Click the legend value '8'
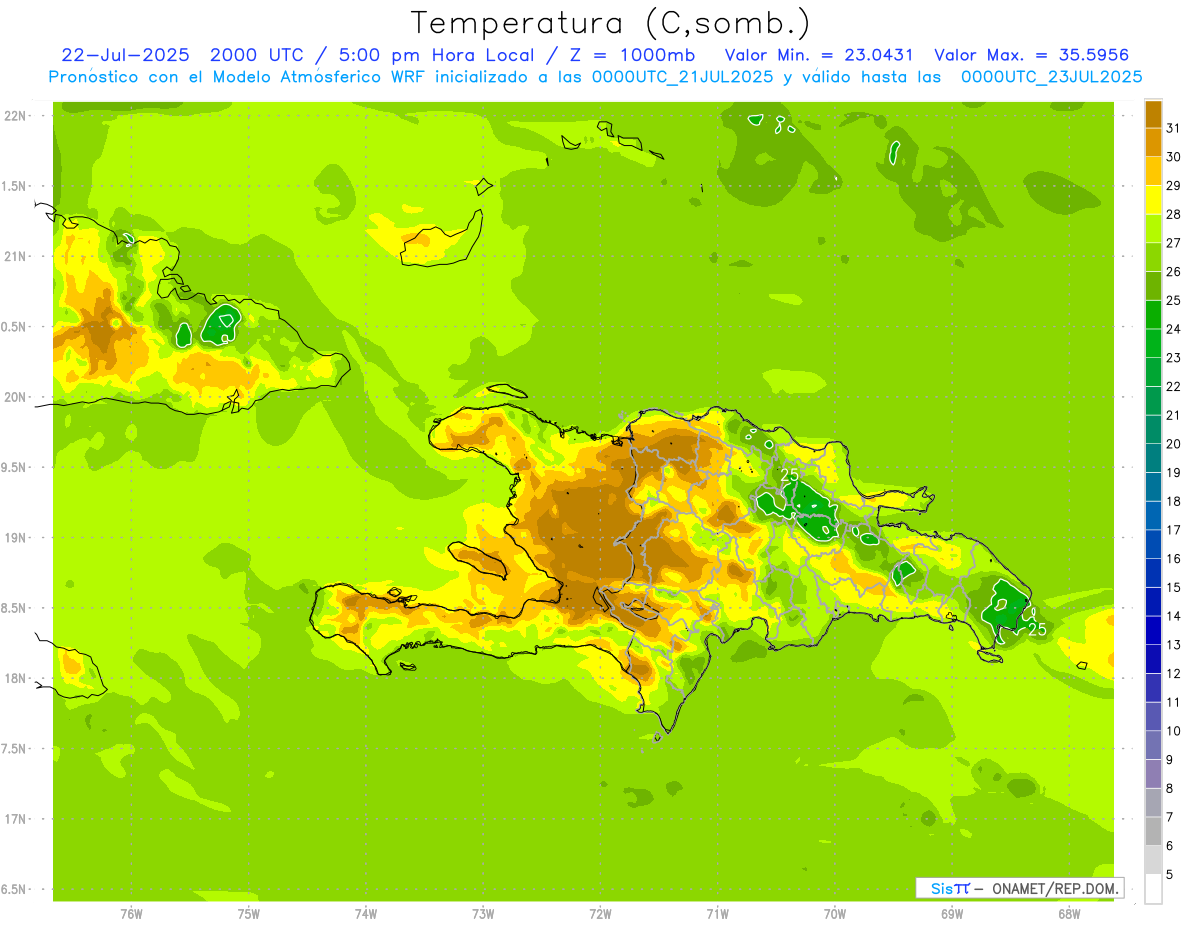Viewport: 1200px width, 927px height. [1170, 788]
